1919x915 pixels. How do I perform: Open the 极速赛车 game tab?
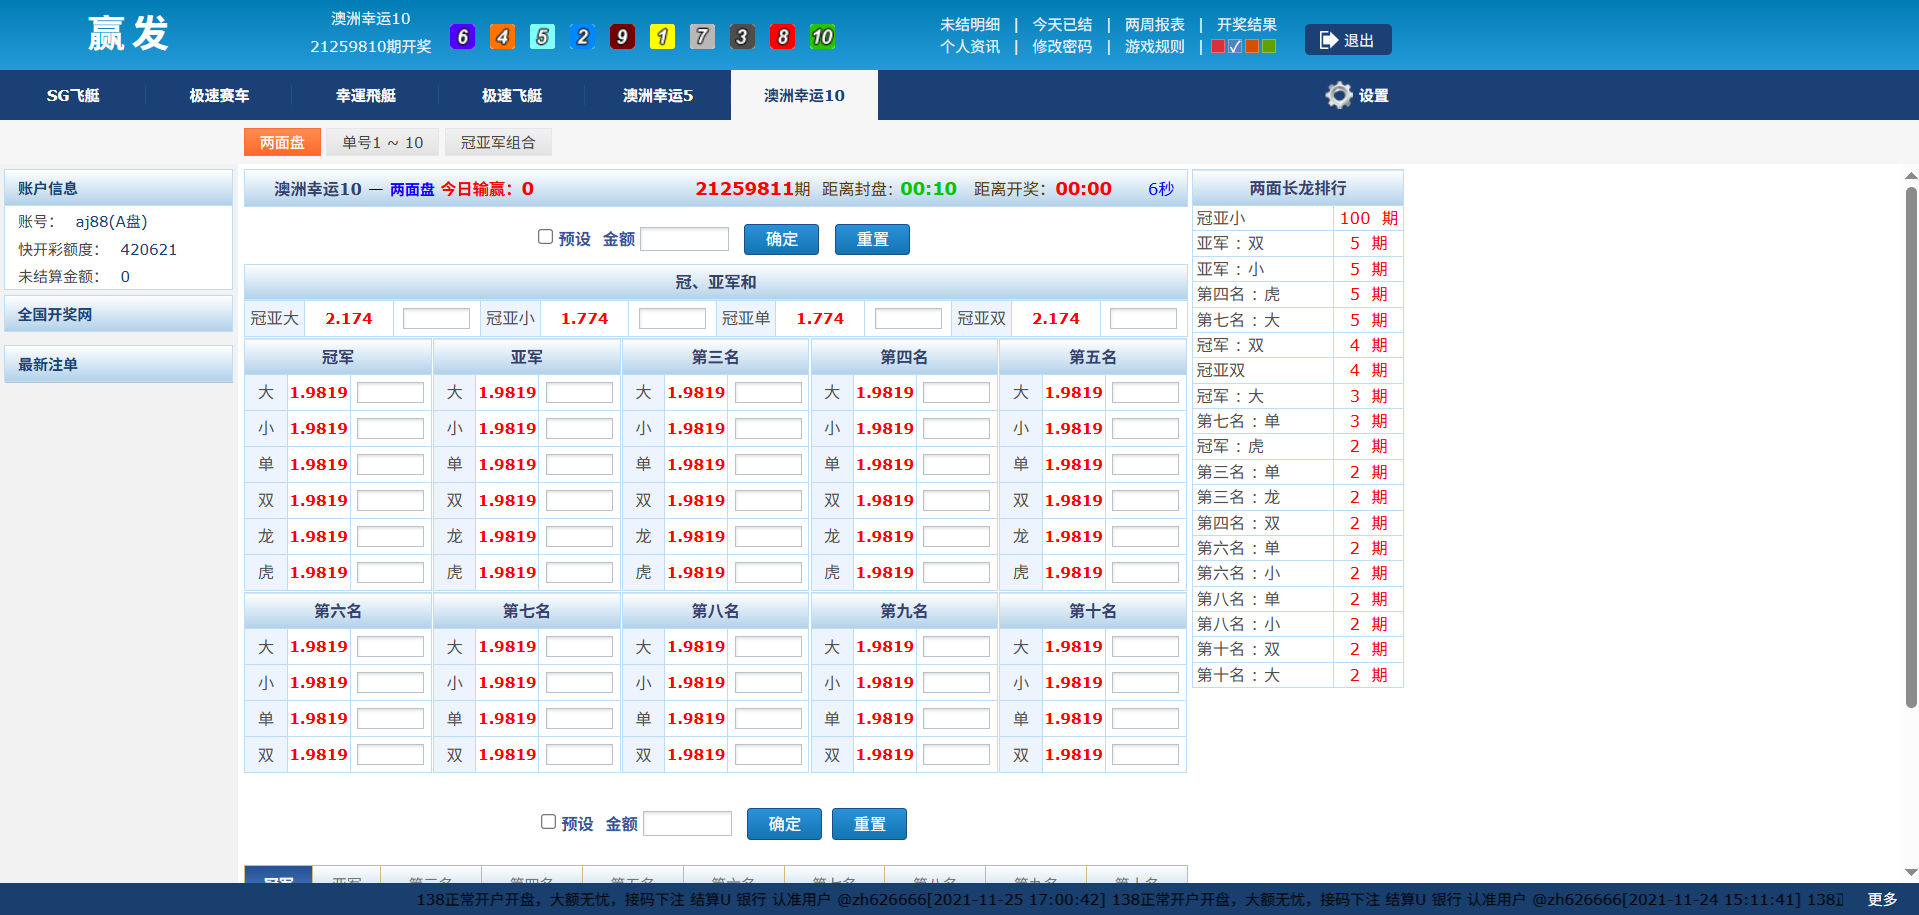219,95
